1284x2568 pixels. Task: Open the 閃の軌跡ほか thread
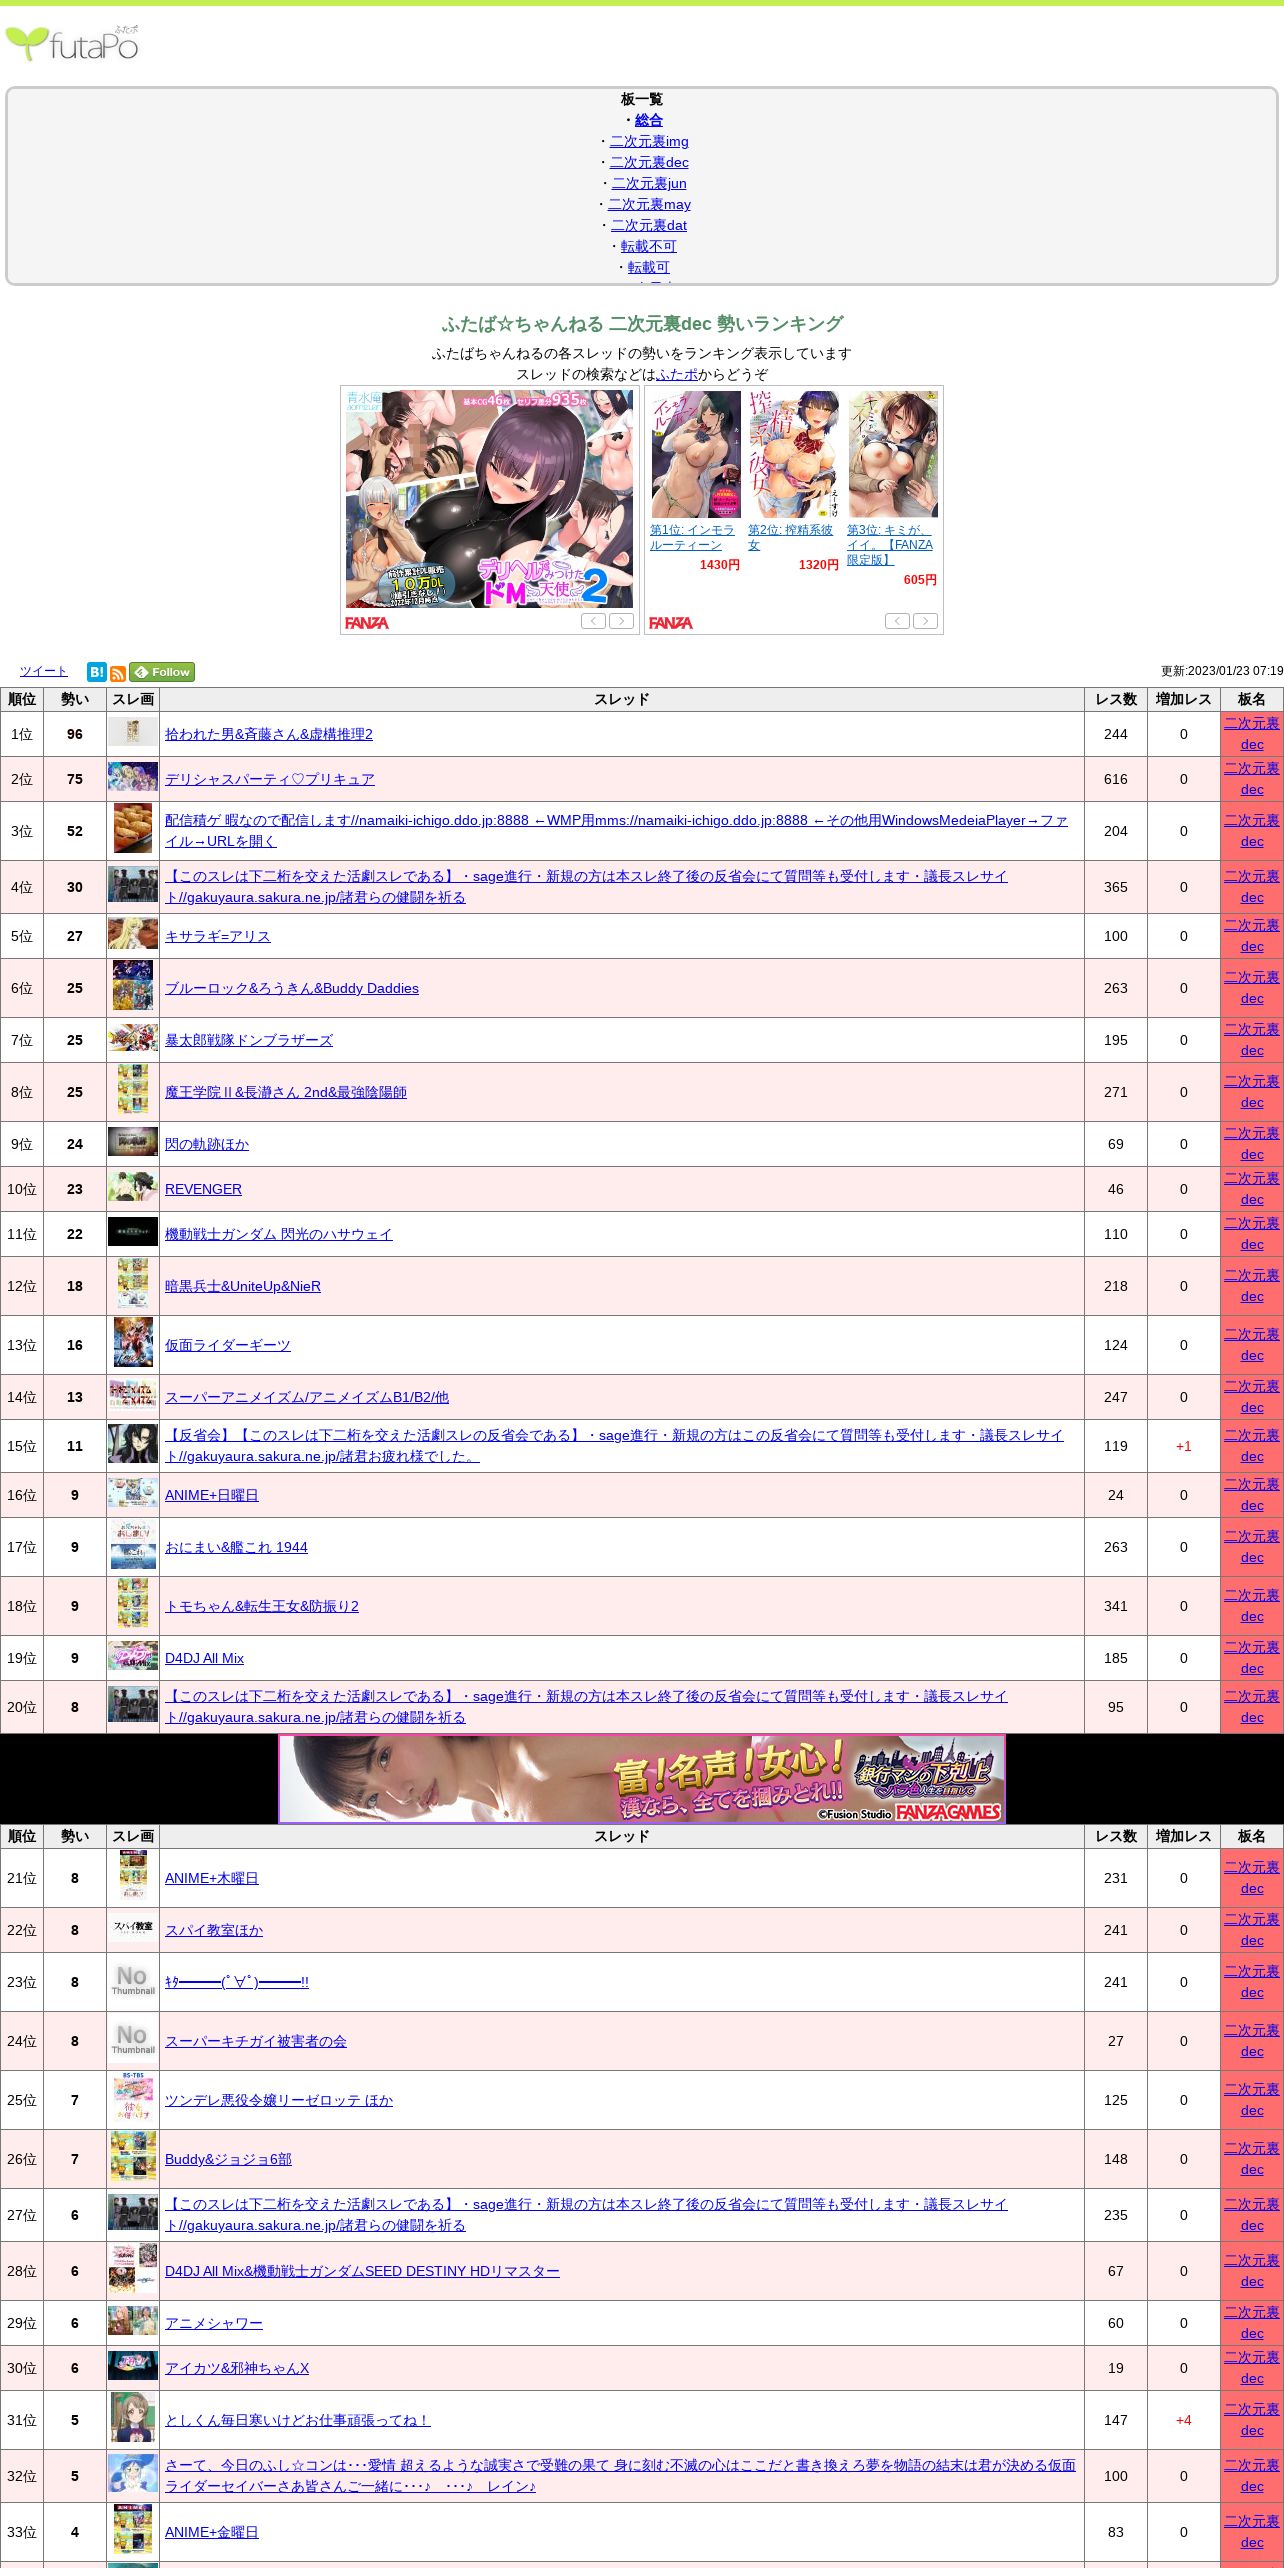207,1144
